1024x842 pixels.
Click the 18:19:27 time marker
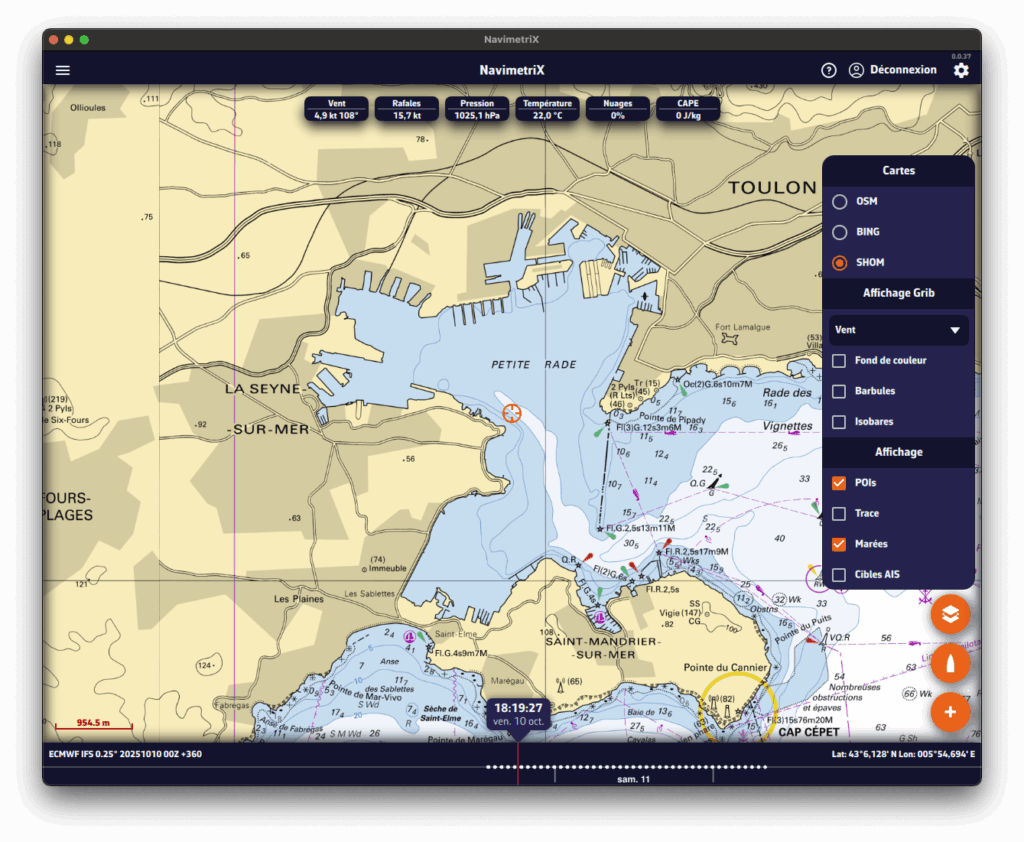(518, 714)
